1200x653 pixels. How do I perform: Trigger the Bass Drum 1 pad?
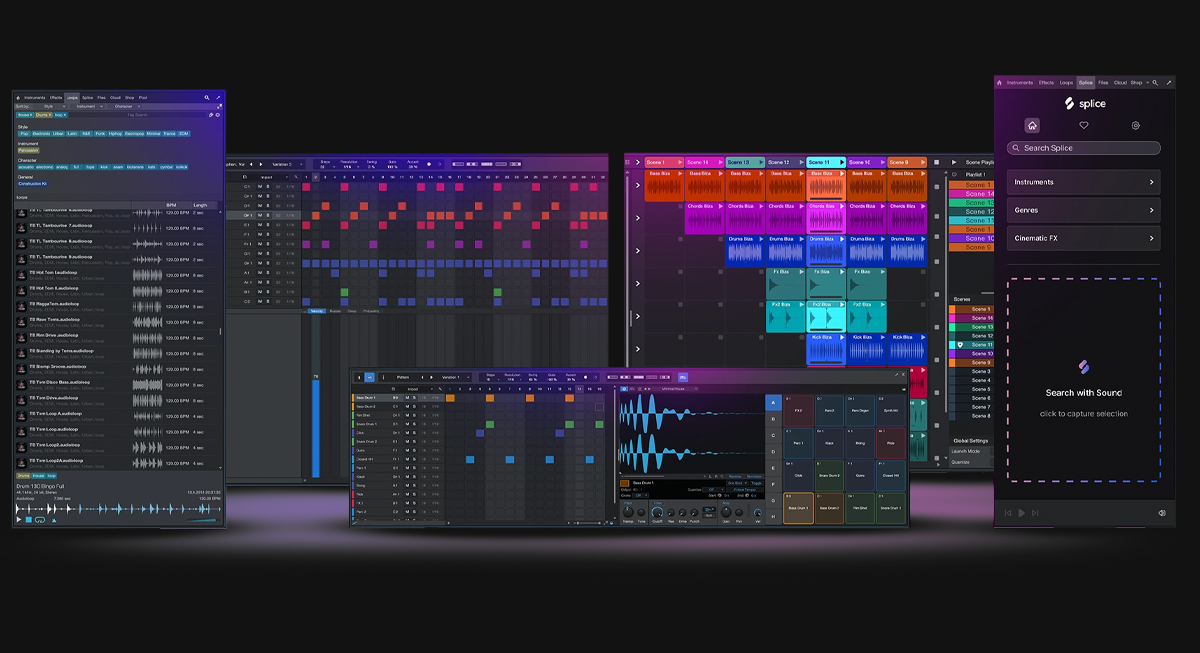click(798, 507)
